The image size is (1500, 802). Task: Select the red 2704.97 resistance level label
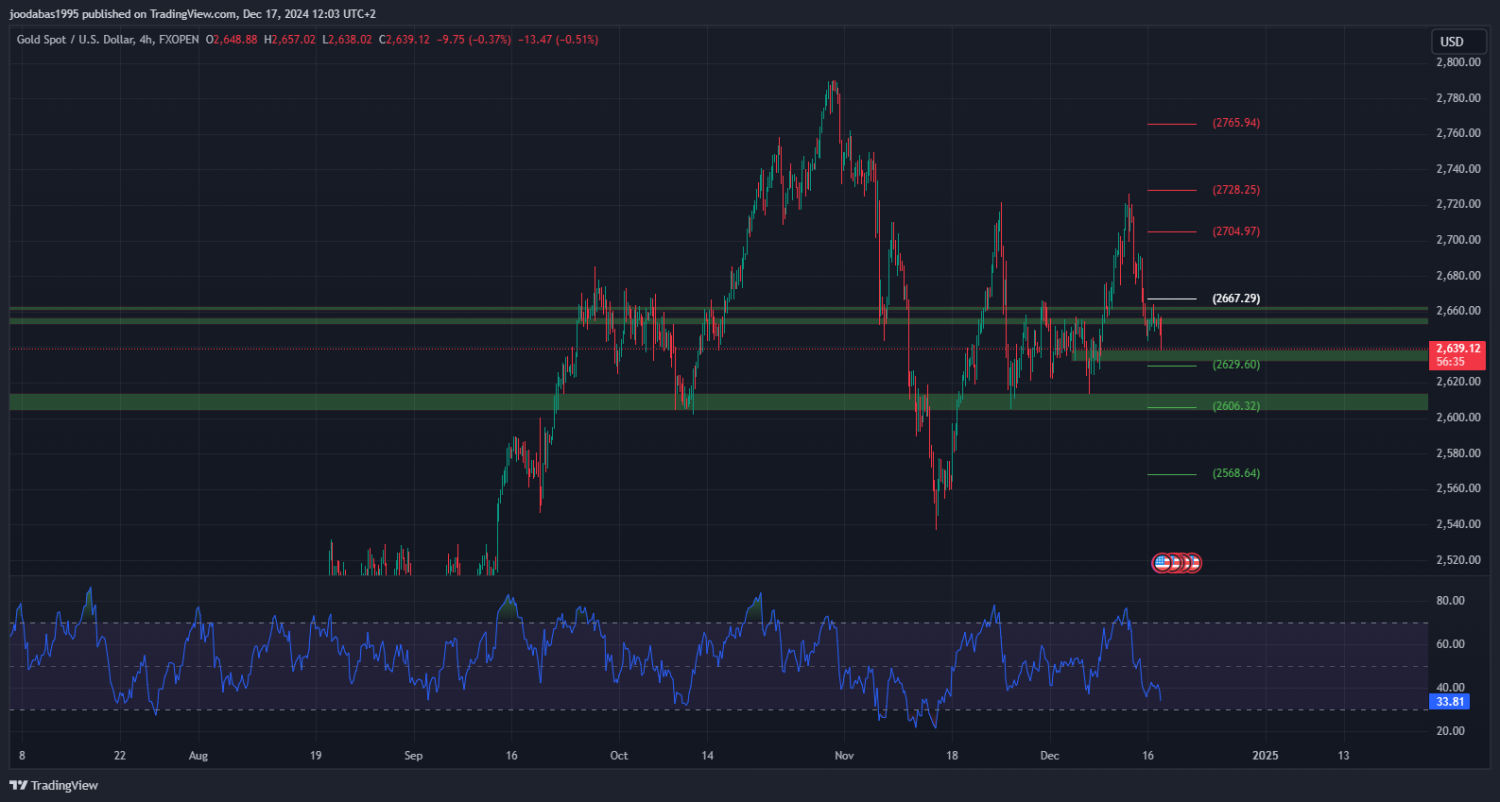1236,231
